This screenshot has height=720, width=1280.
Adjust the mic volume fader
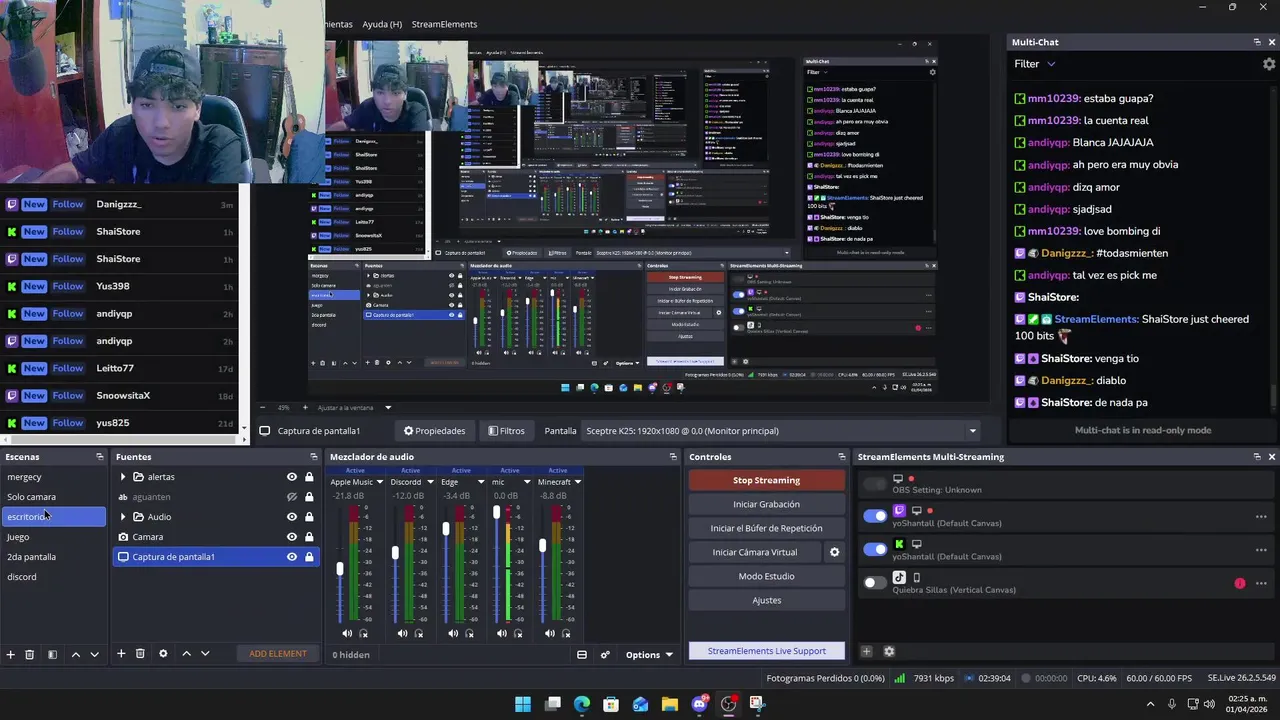[x=496, y=512]
